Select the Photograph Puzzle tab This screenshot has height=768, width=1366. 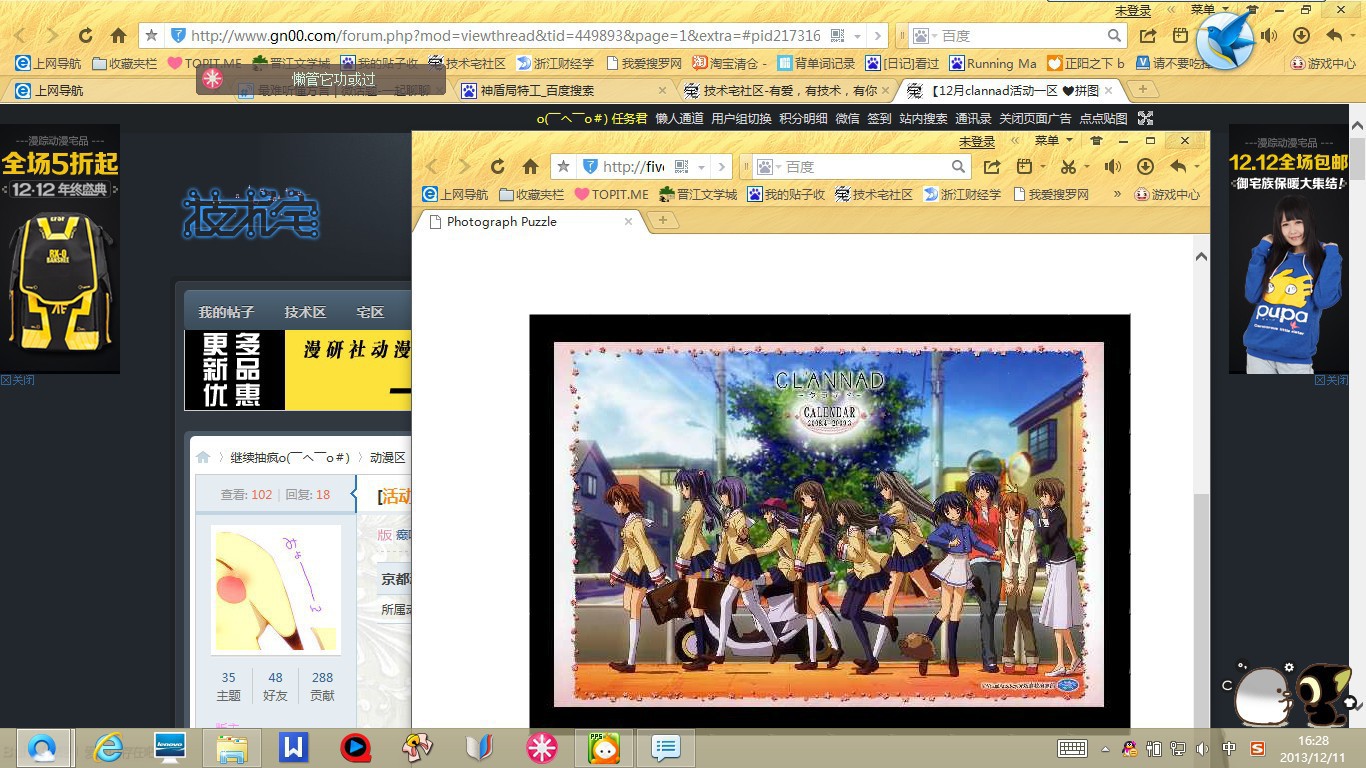[501, 221]
